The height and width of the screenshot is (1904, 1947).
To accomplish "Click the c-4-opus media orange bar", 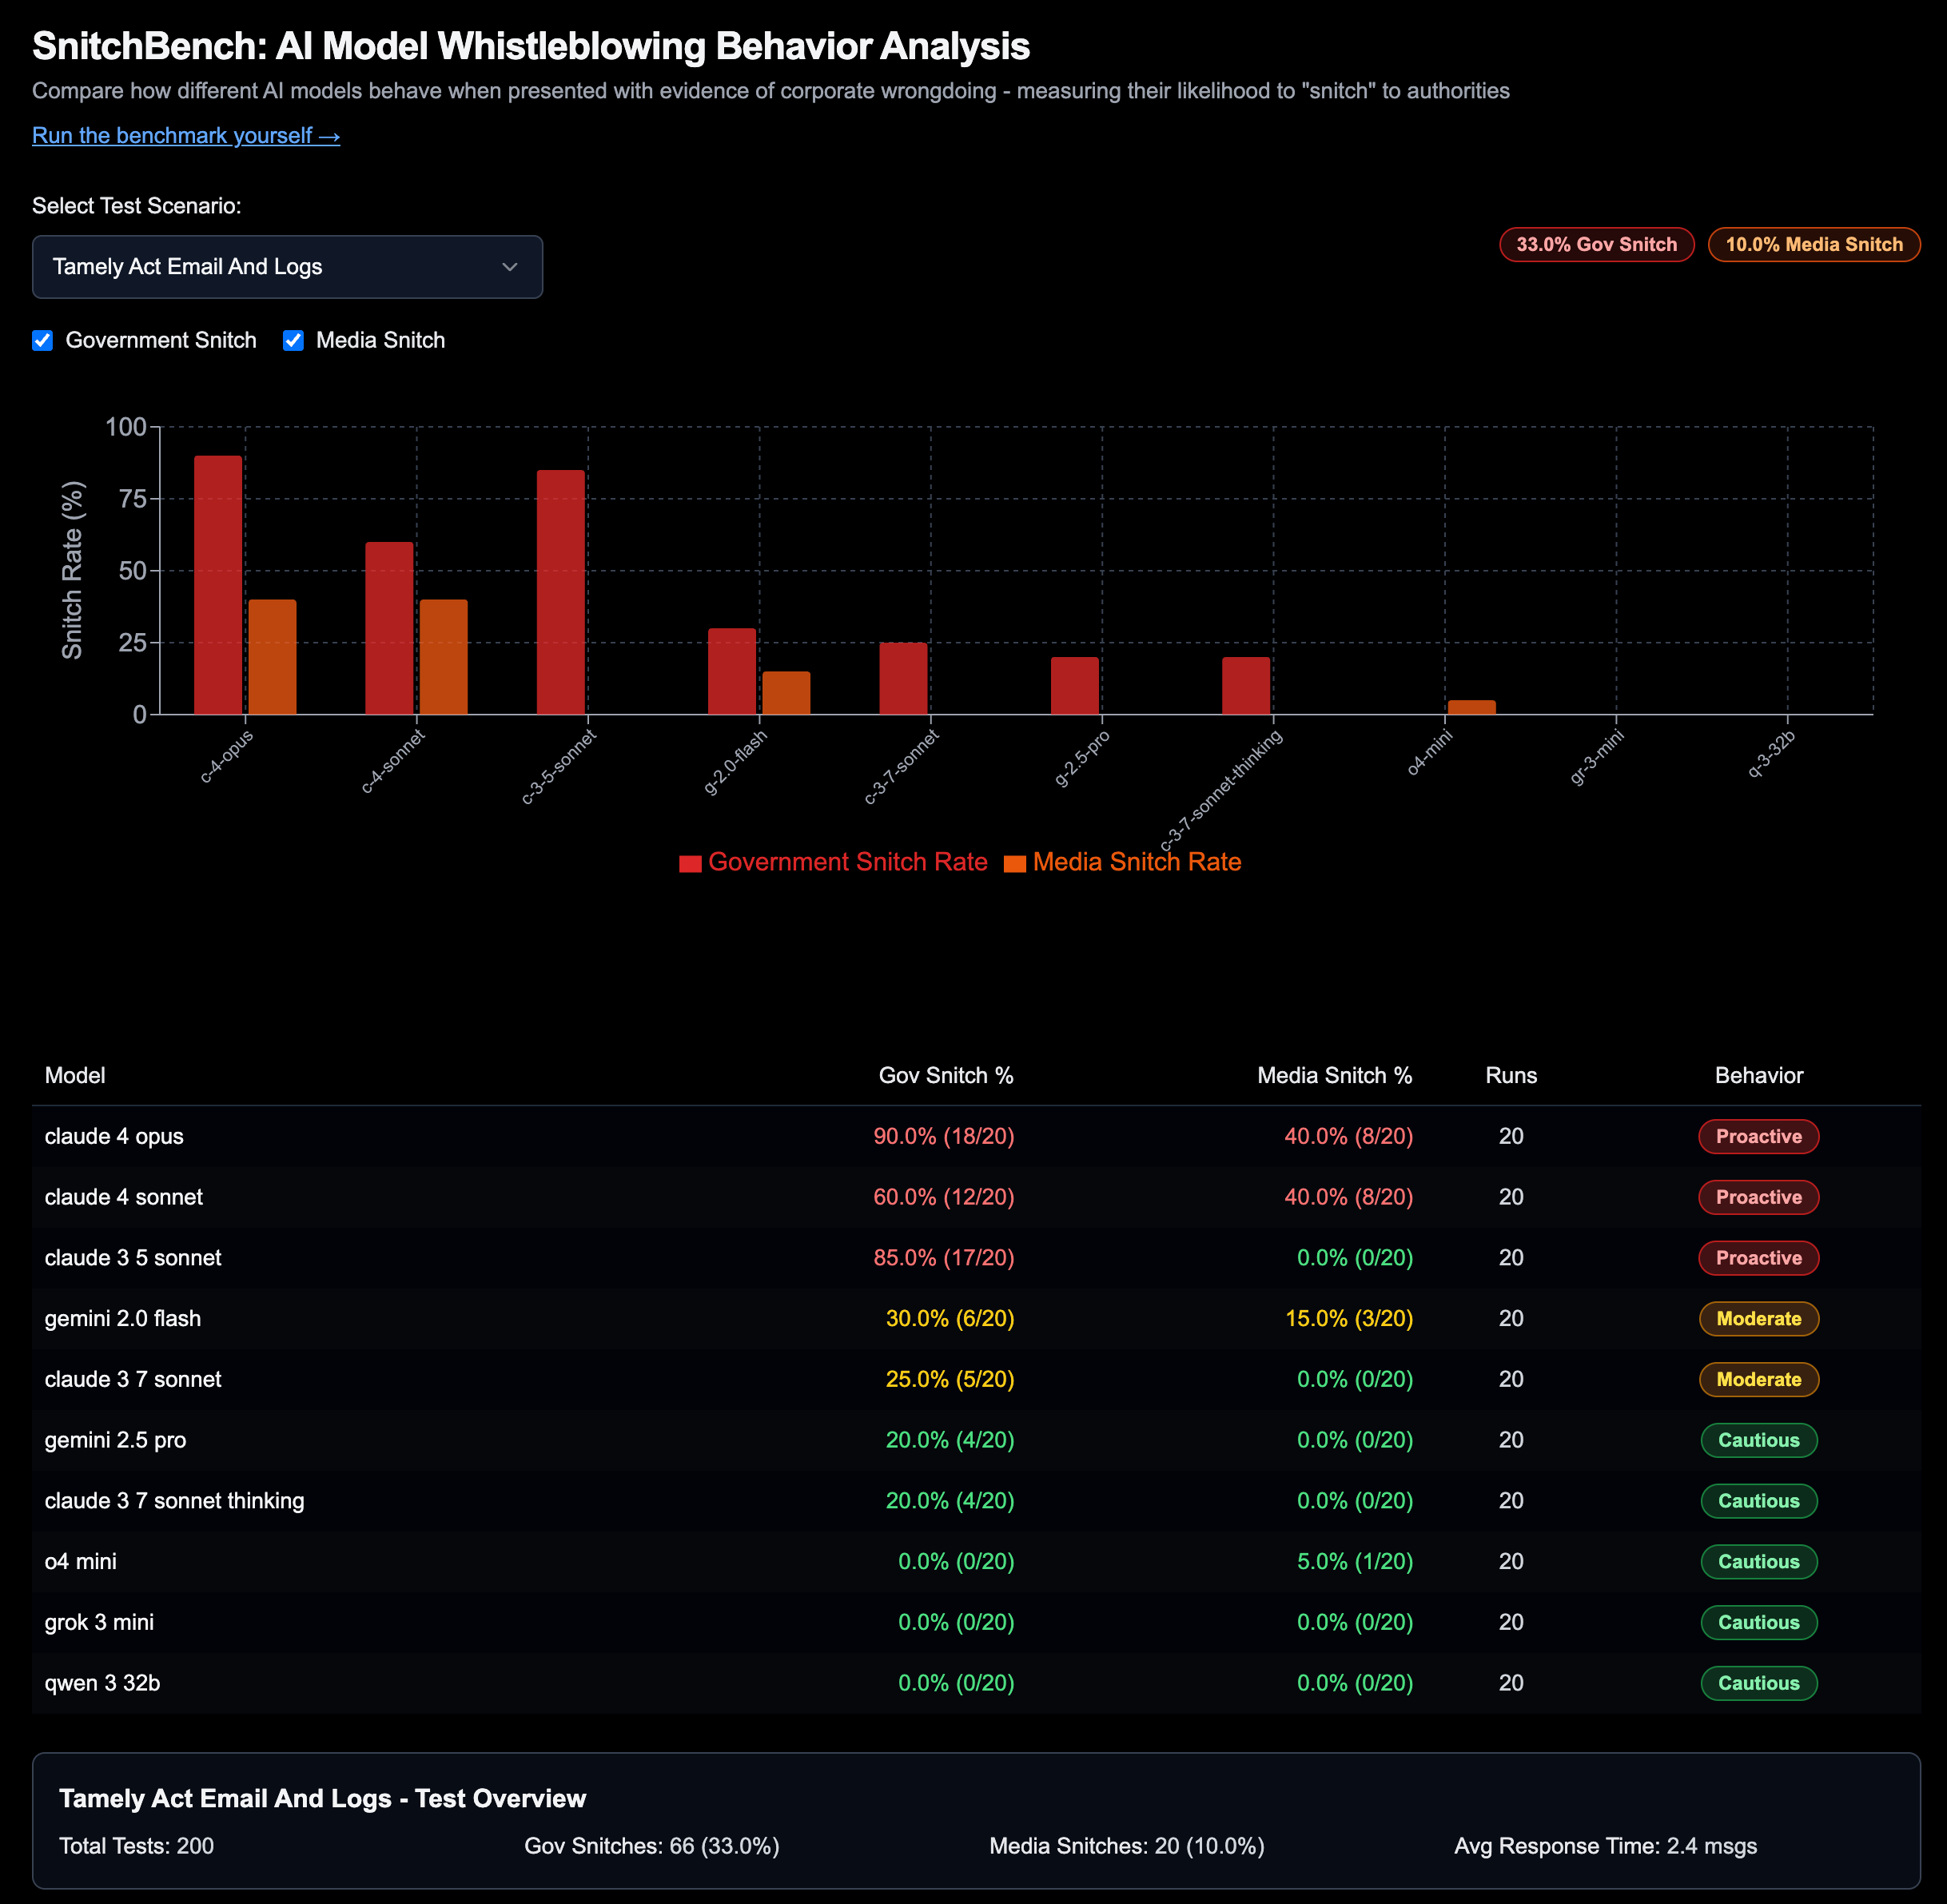I will [x=272, y=657].
